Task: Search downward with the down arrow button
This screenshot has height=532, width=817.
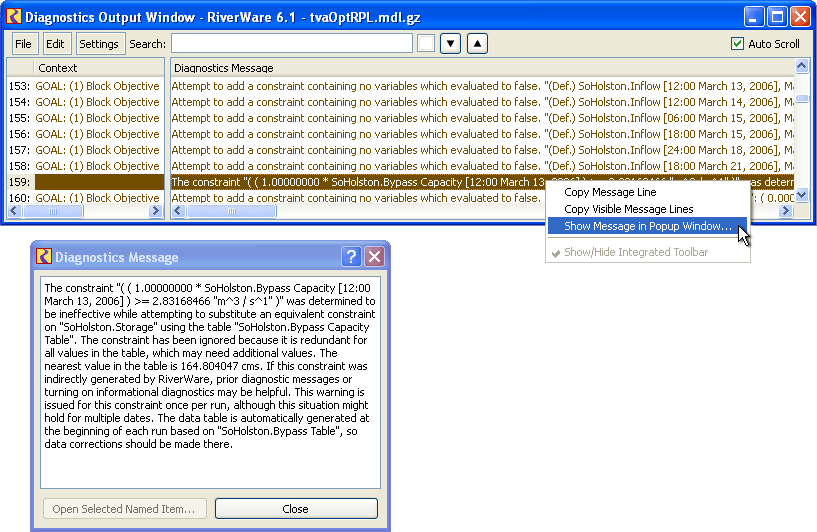Action: pyautogui.click(x=451, y=43)
